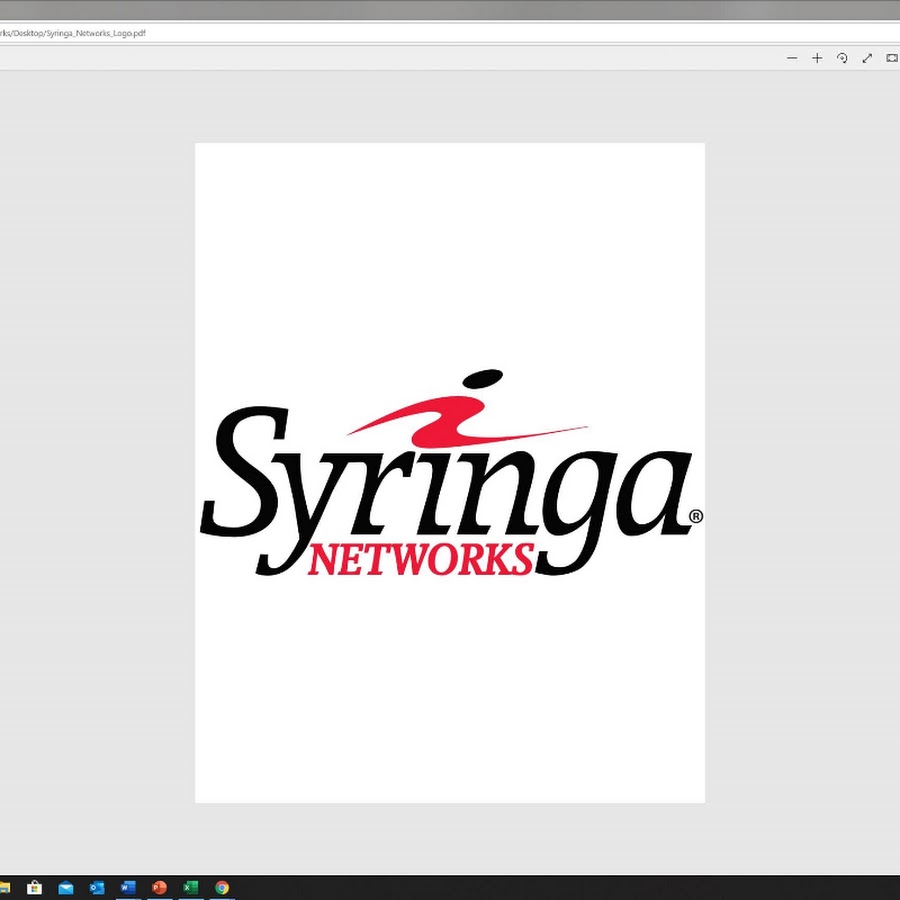900x900 pixels.
Task: Open File Explorer from the taskbar
Action: [x=4, y=887]
